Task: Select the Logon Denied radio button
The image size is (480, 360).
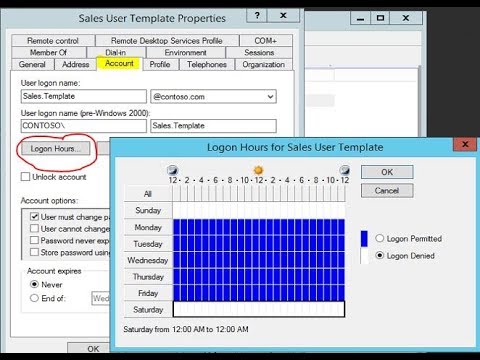Action: (380, 256)
